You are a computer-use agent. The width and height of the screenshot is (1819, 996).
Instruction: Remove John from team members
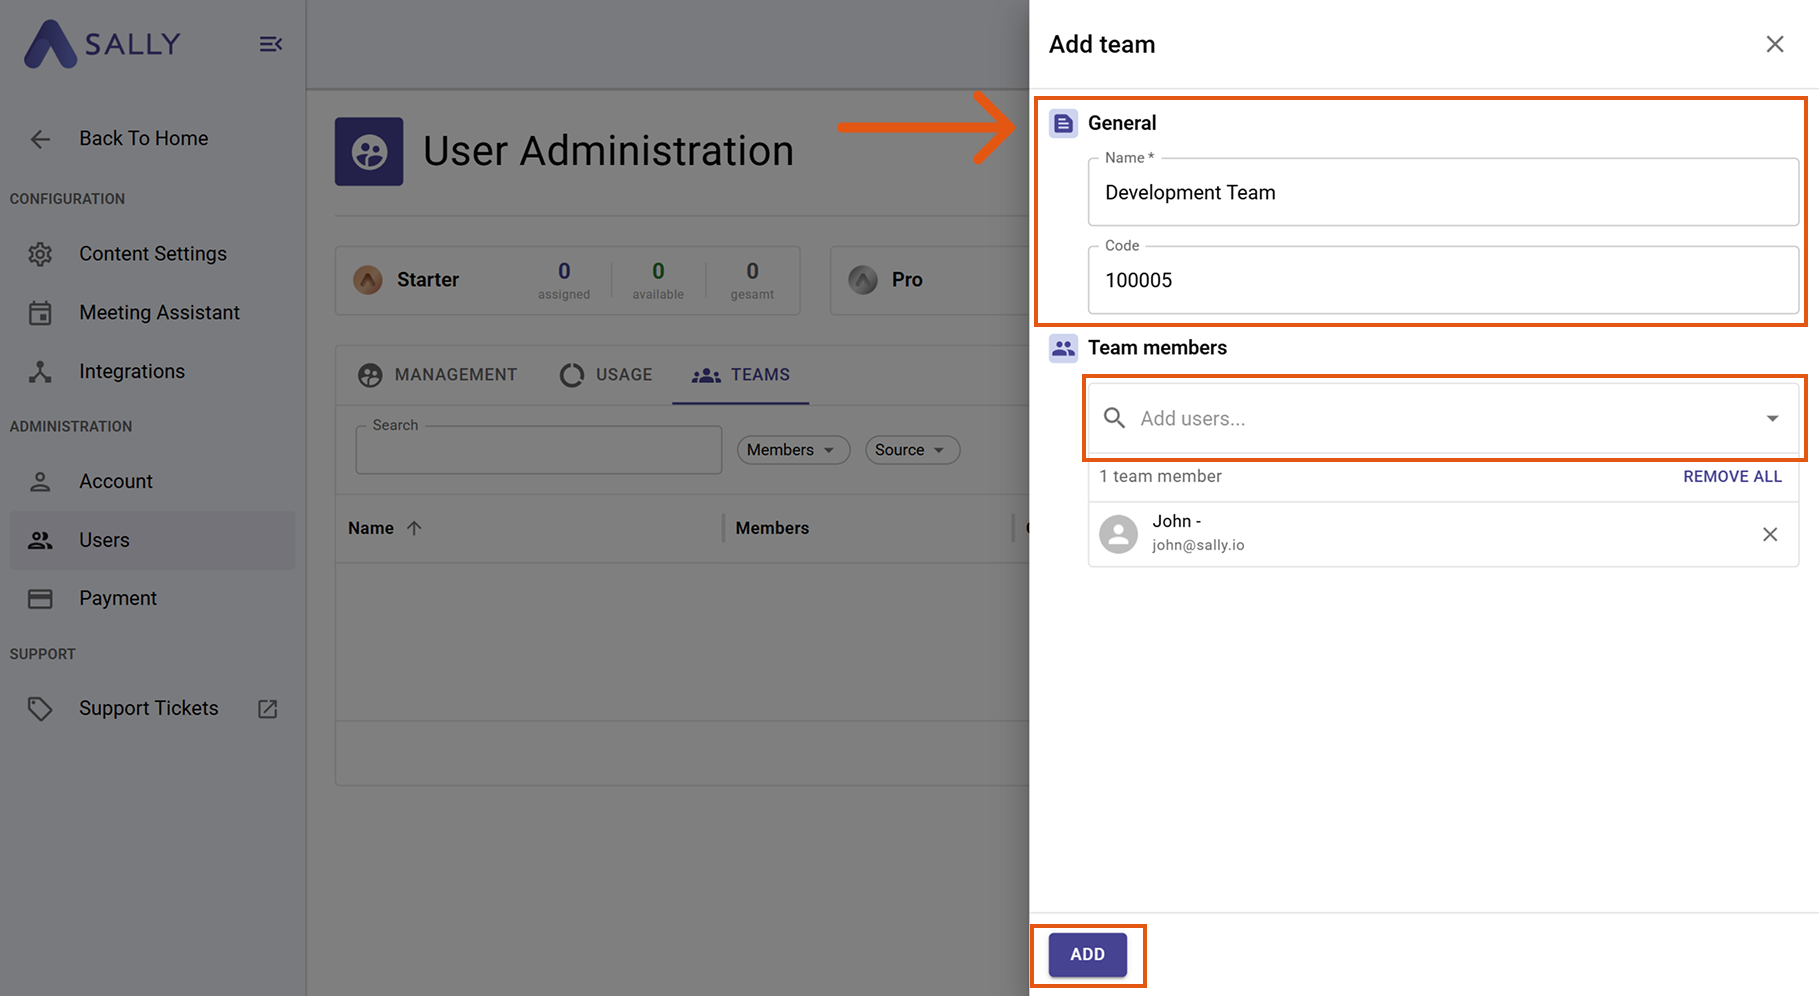click(x=1769, y=534)
